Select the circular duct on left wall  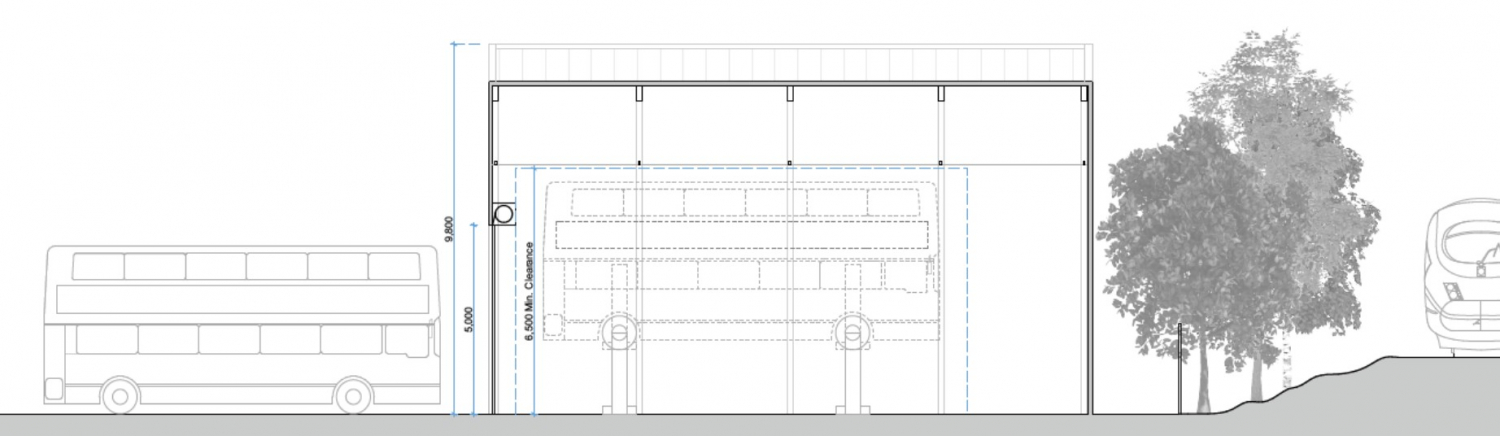point(503,214)
